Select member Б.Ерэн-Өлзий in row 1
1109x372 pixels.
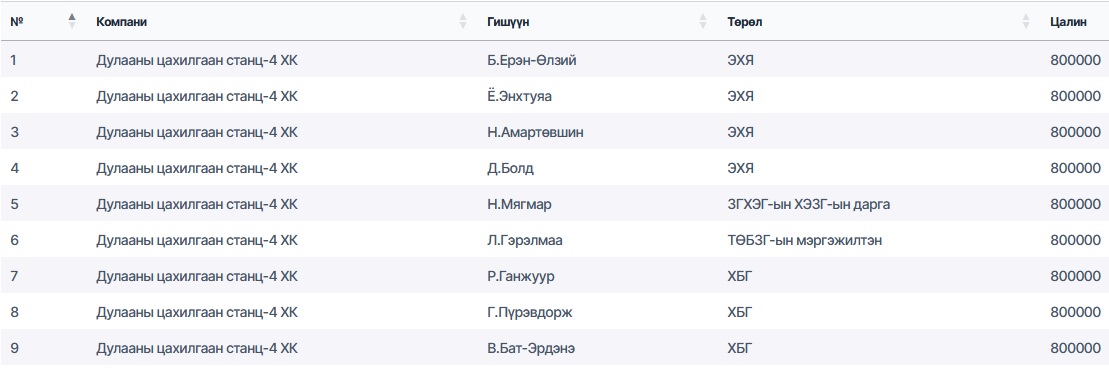[531, 60]
